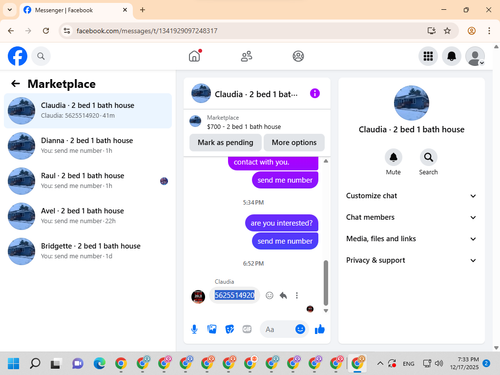Image resolution: width=500 pixels, height=375 pixels.
Task: Record a voice clip with the microphone icon
Action: pyautogui.click(x=194, y=329)
